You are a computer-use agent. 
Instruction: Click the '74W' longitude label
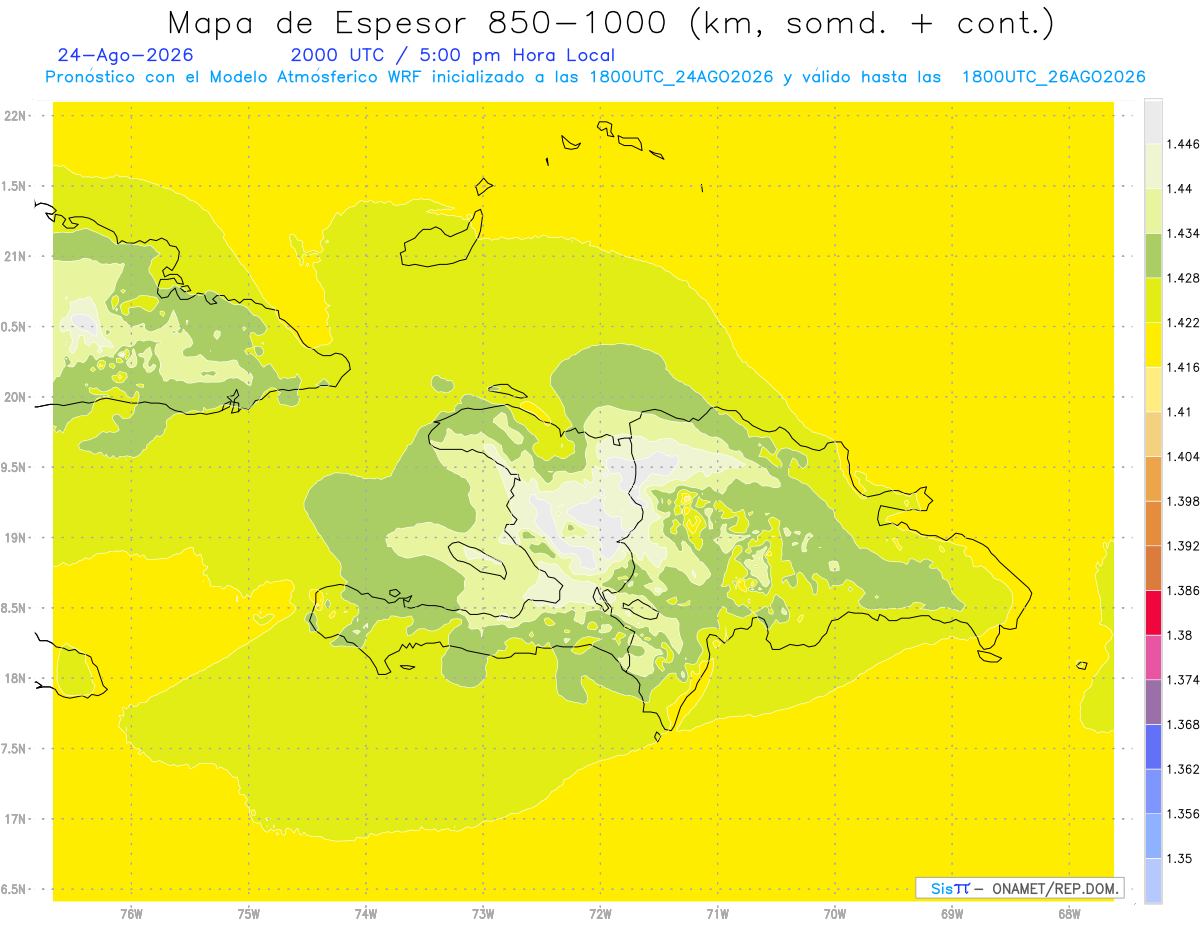pos(366,913)
